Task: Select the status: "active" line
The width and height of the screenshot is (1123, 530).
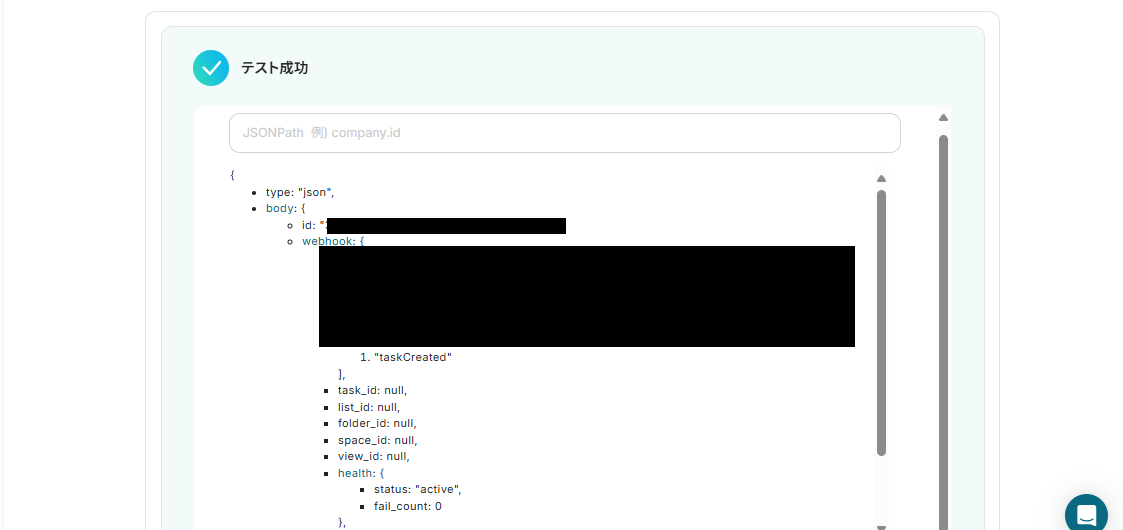Action: (x=418, y=489)
